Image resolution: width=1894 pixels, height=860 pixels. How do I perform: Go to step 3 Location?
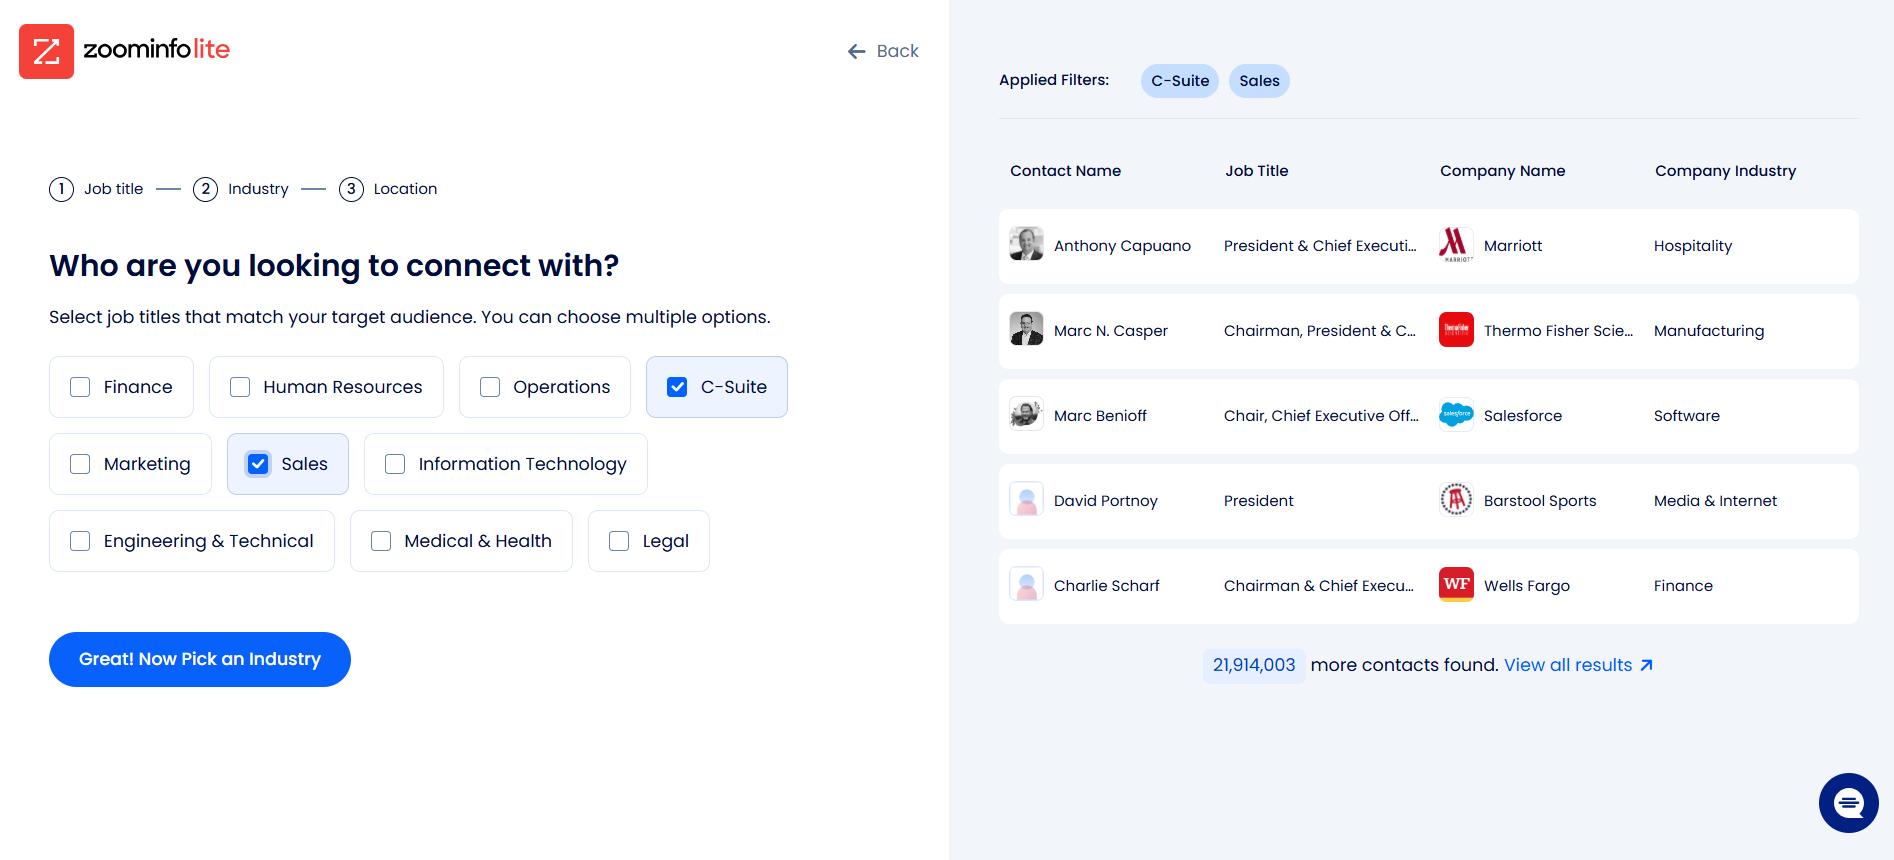point(388,189)
